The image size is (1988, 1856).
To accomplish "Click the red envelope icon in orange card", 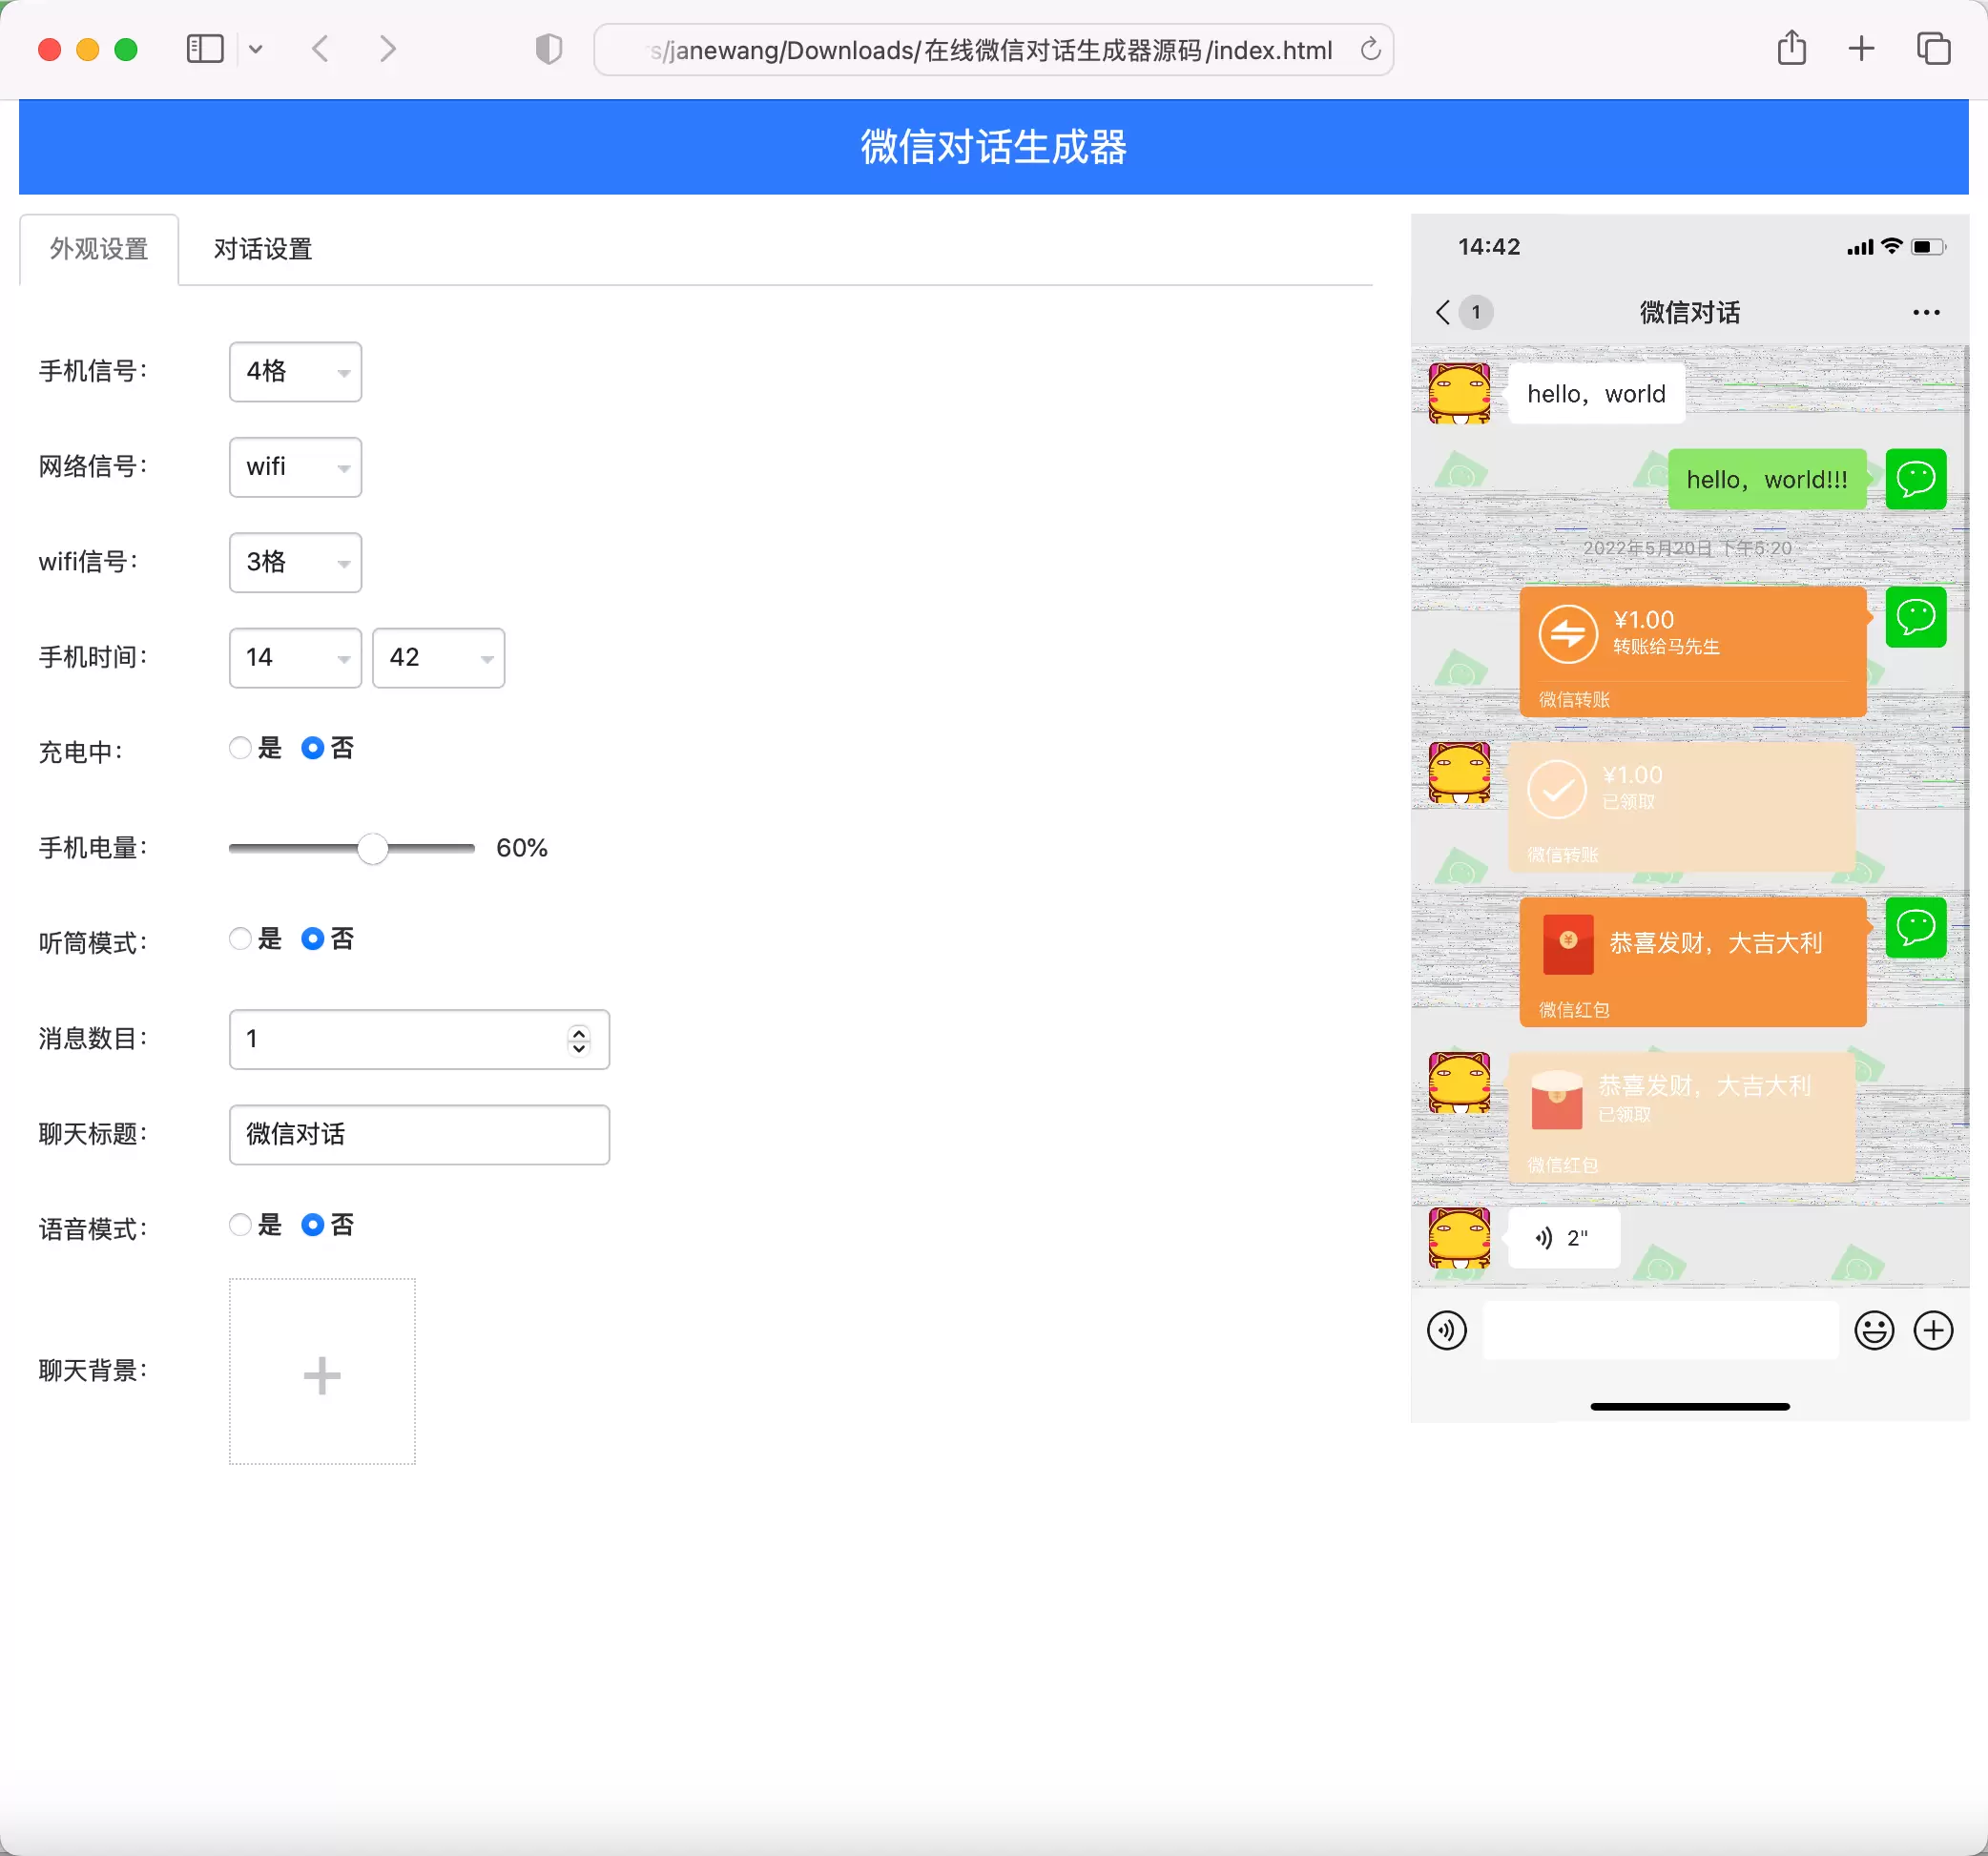I will (1568, 945).
